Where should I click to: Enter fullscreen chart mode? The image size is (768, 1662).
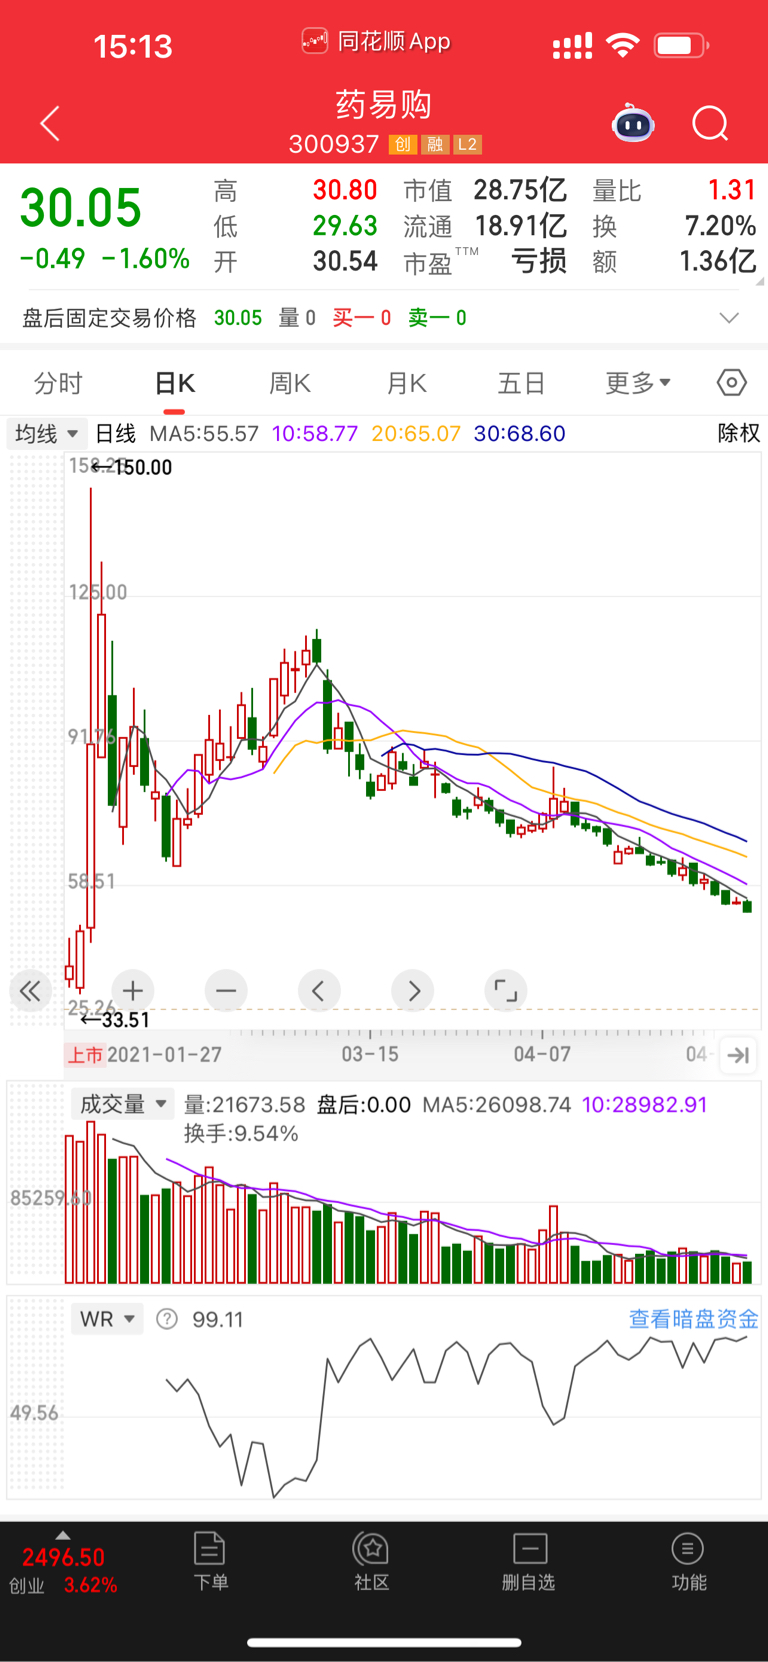pyautogui.click(x=506, y=991)
